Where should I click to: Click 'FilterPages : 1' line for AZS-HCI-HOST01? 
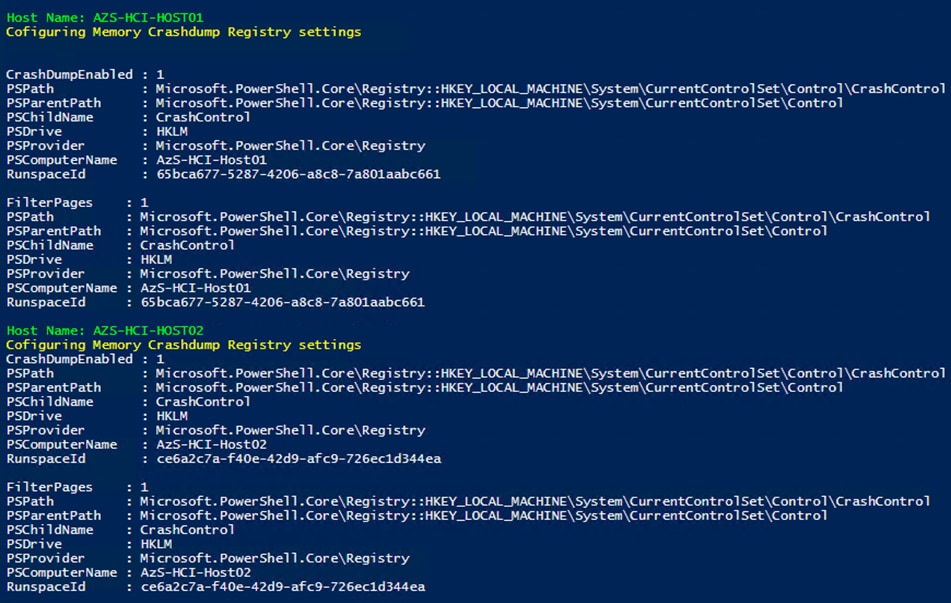coord(78,203)
